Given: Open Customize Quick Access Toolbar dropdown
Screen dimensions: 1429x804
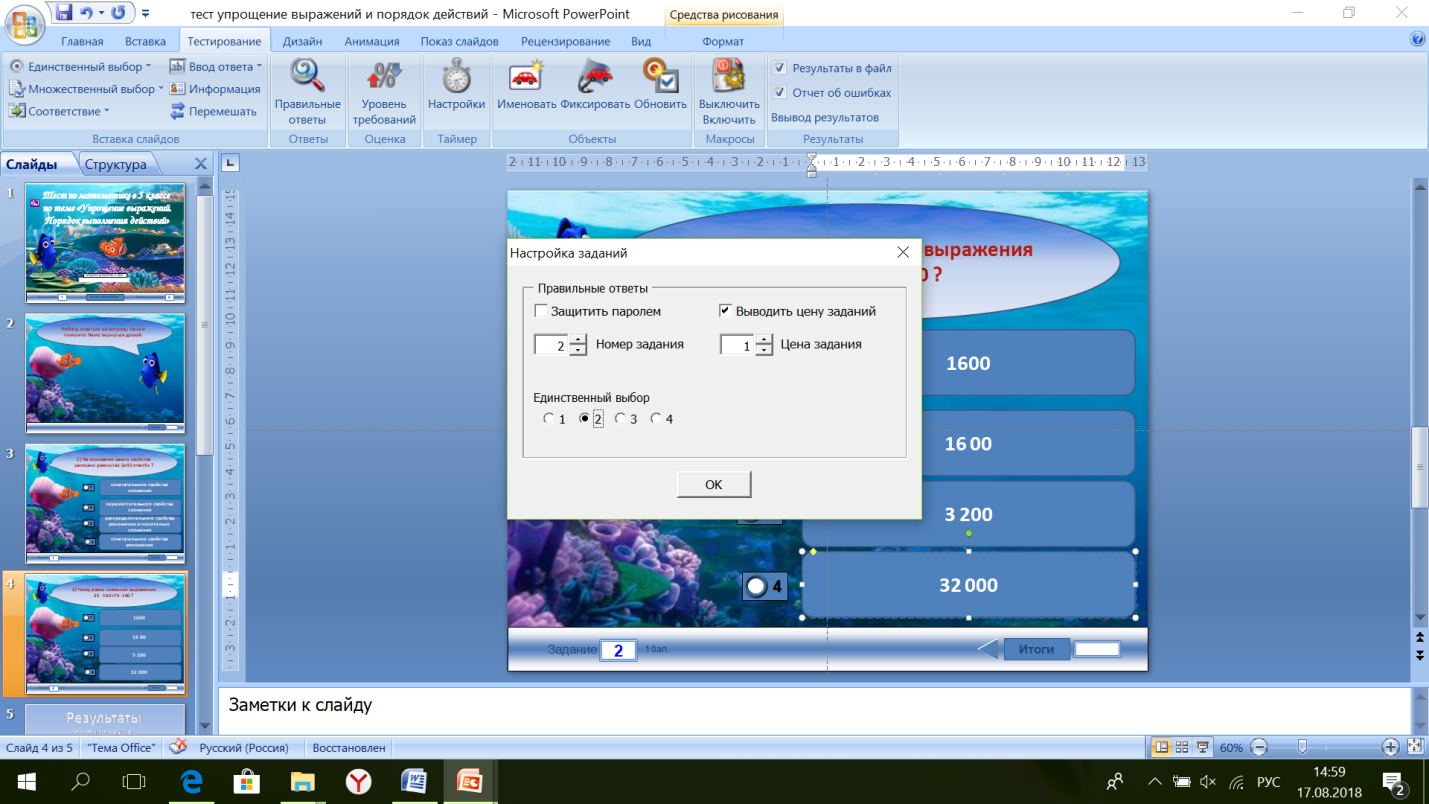Looking at the screenshot, I should pos(146,14).
